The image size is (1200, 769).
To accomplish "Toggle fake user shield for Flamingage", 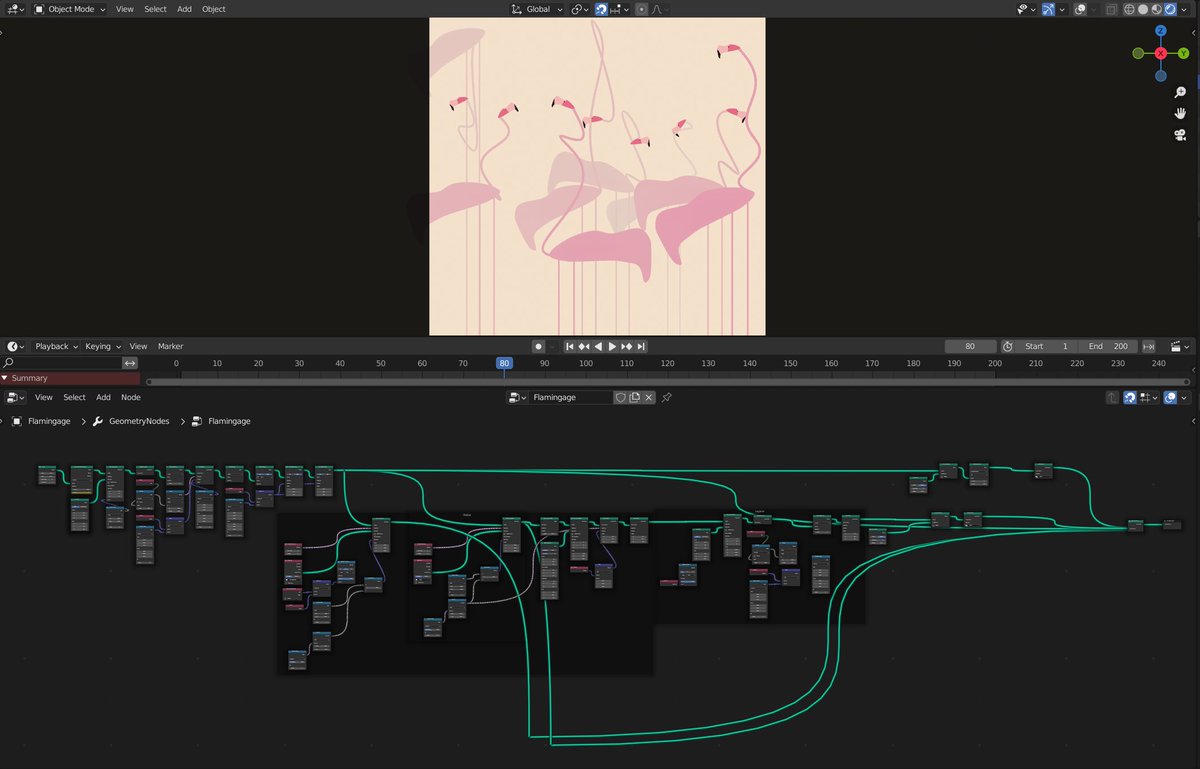I will tap(620, 397).
